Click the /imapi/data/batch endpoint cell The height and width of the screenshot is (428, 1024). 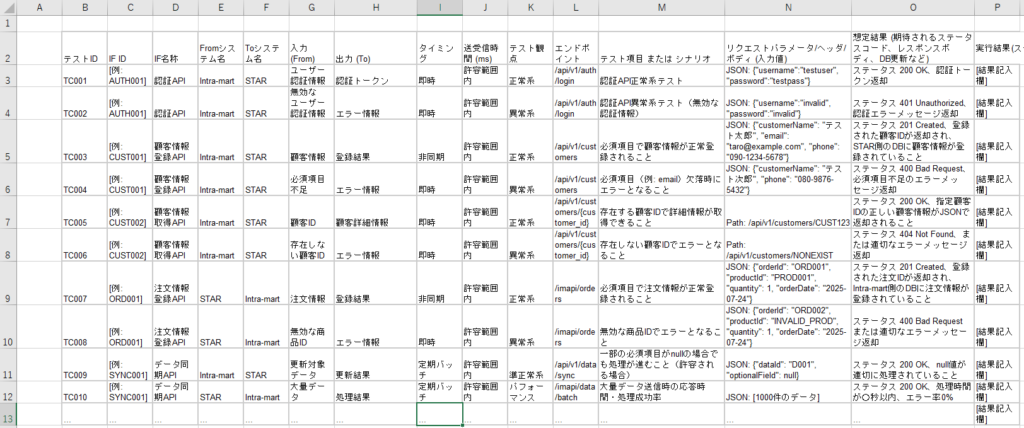click(575, 392)
